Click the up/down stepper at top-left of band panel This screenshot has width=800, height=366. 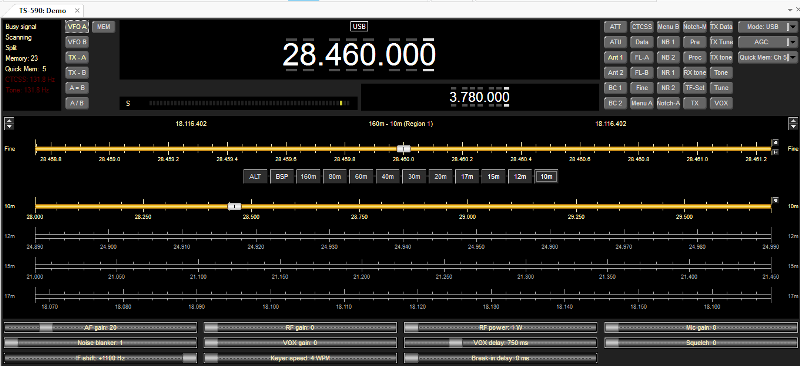(x=8, y=124)
